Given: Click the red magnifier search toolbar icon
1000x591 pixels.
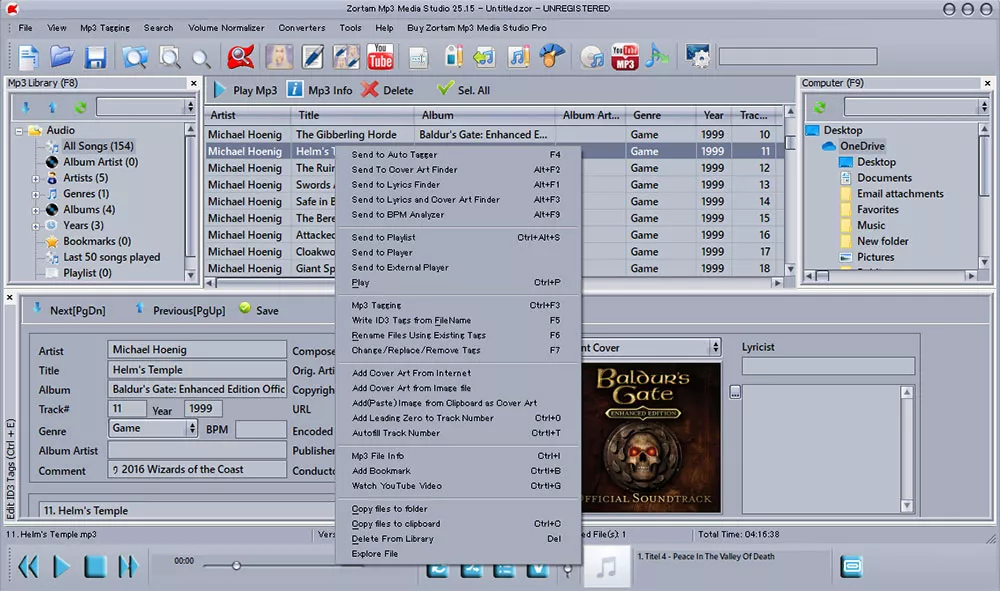Looking at the screenshot, I should (240, 57).
